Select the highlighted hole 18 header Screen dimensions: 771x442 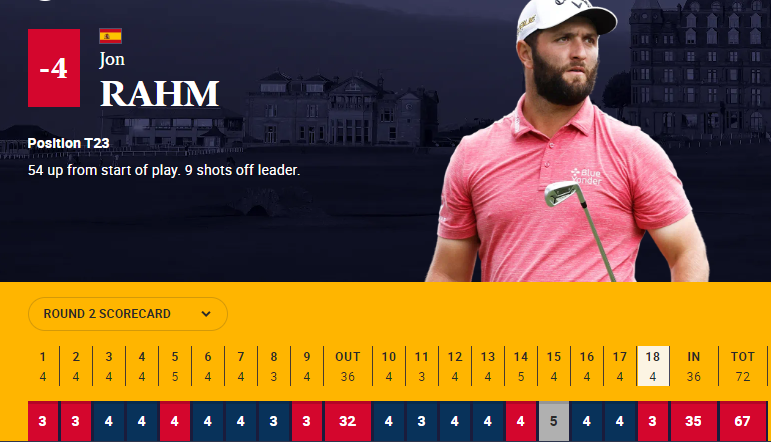(x=652, y=365)
